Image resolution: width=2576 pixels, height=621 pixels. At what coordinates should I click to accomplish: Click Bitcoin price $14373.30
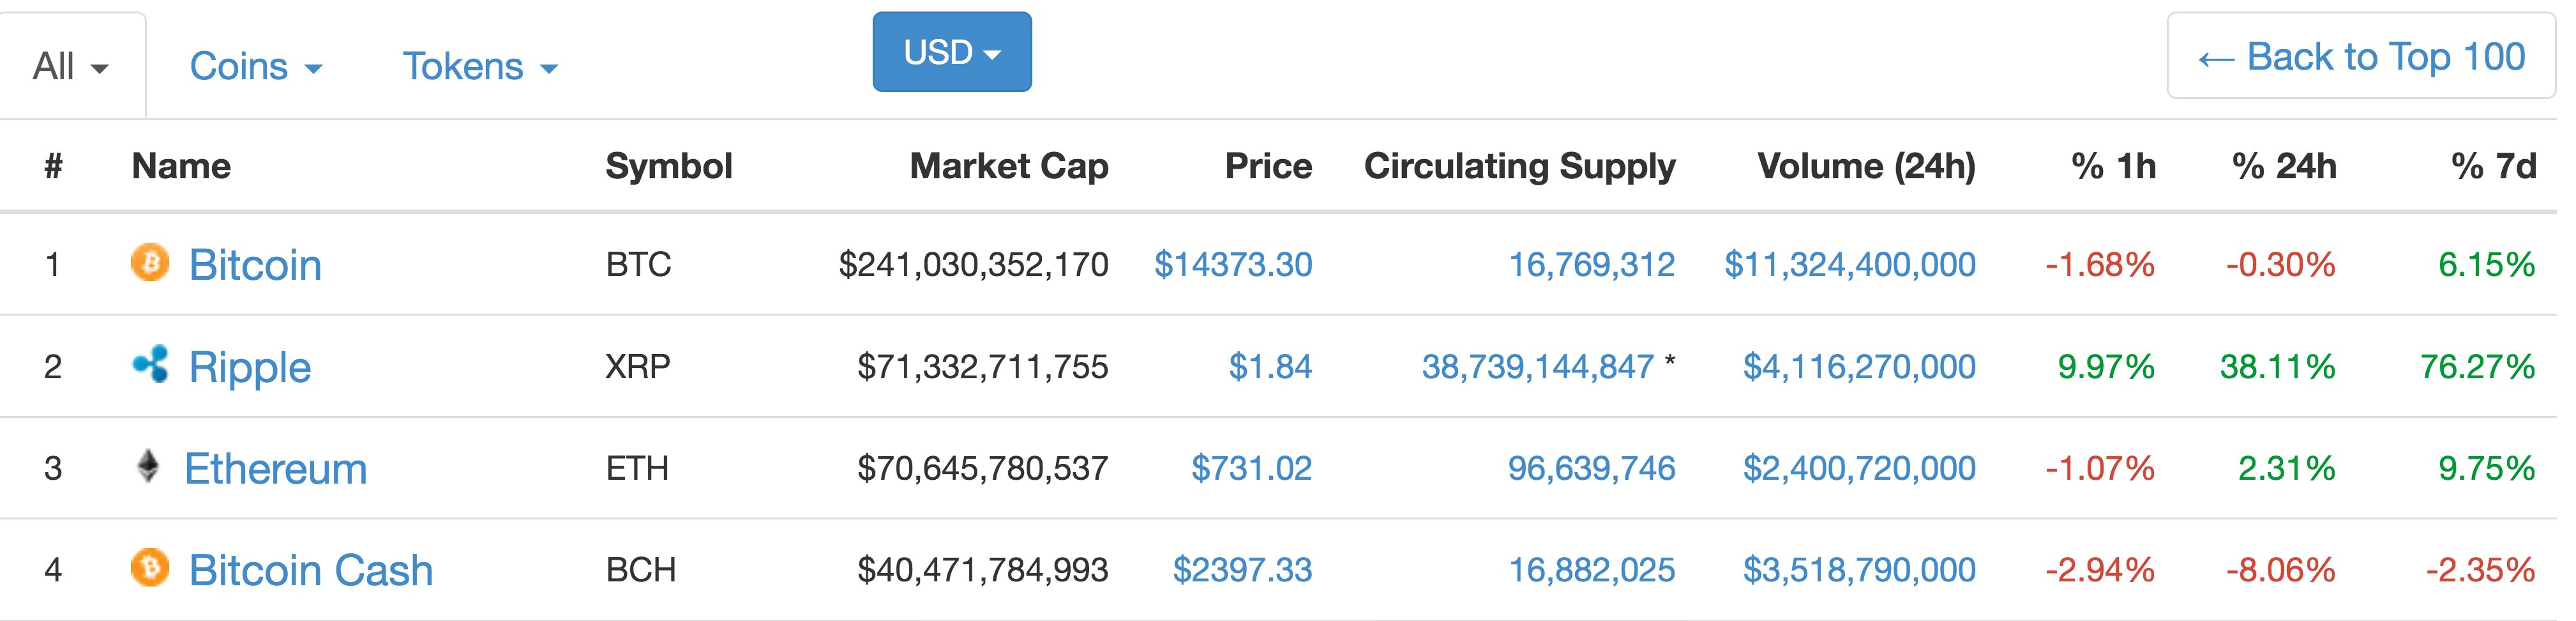coord(1232,265)
